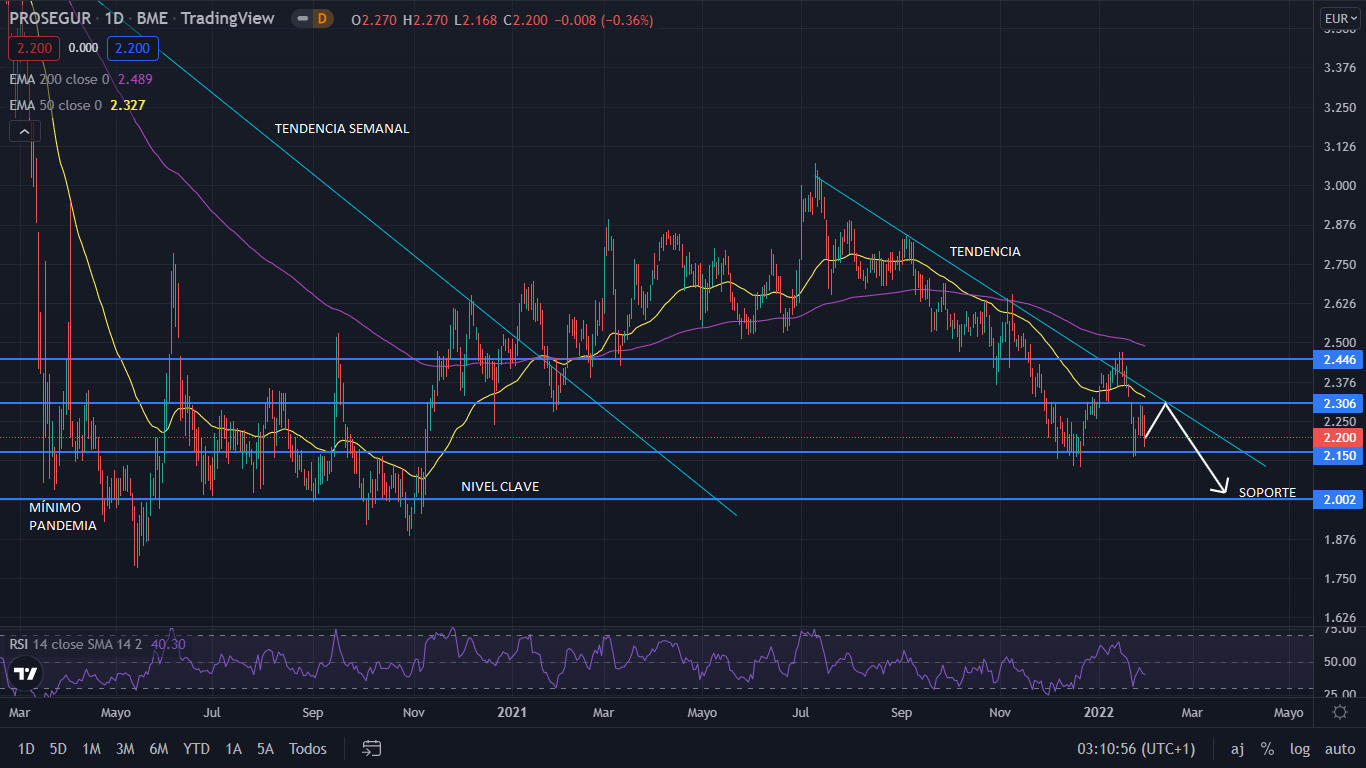This screenshot has height=768, width=1366.
Task: Collapse the indicator legend with arrow
Action: point(25,131)
